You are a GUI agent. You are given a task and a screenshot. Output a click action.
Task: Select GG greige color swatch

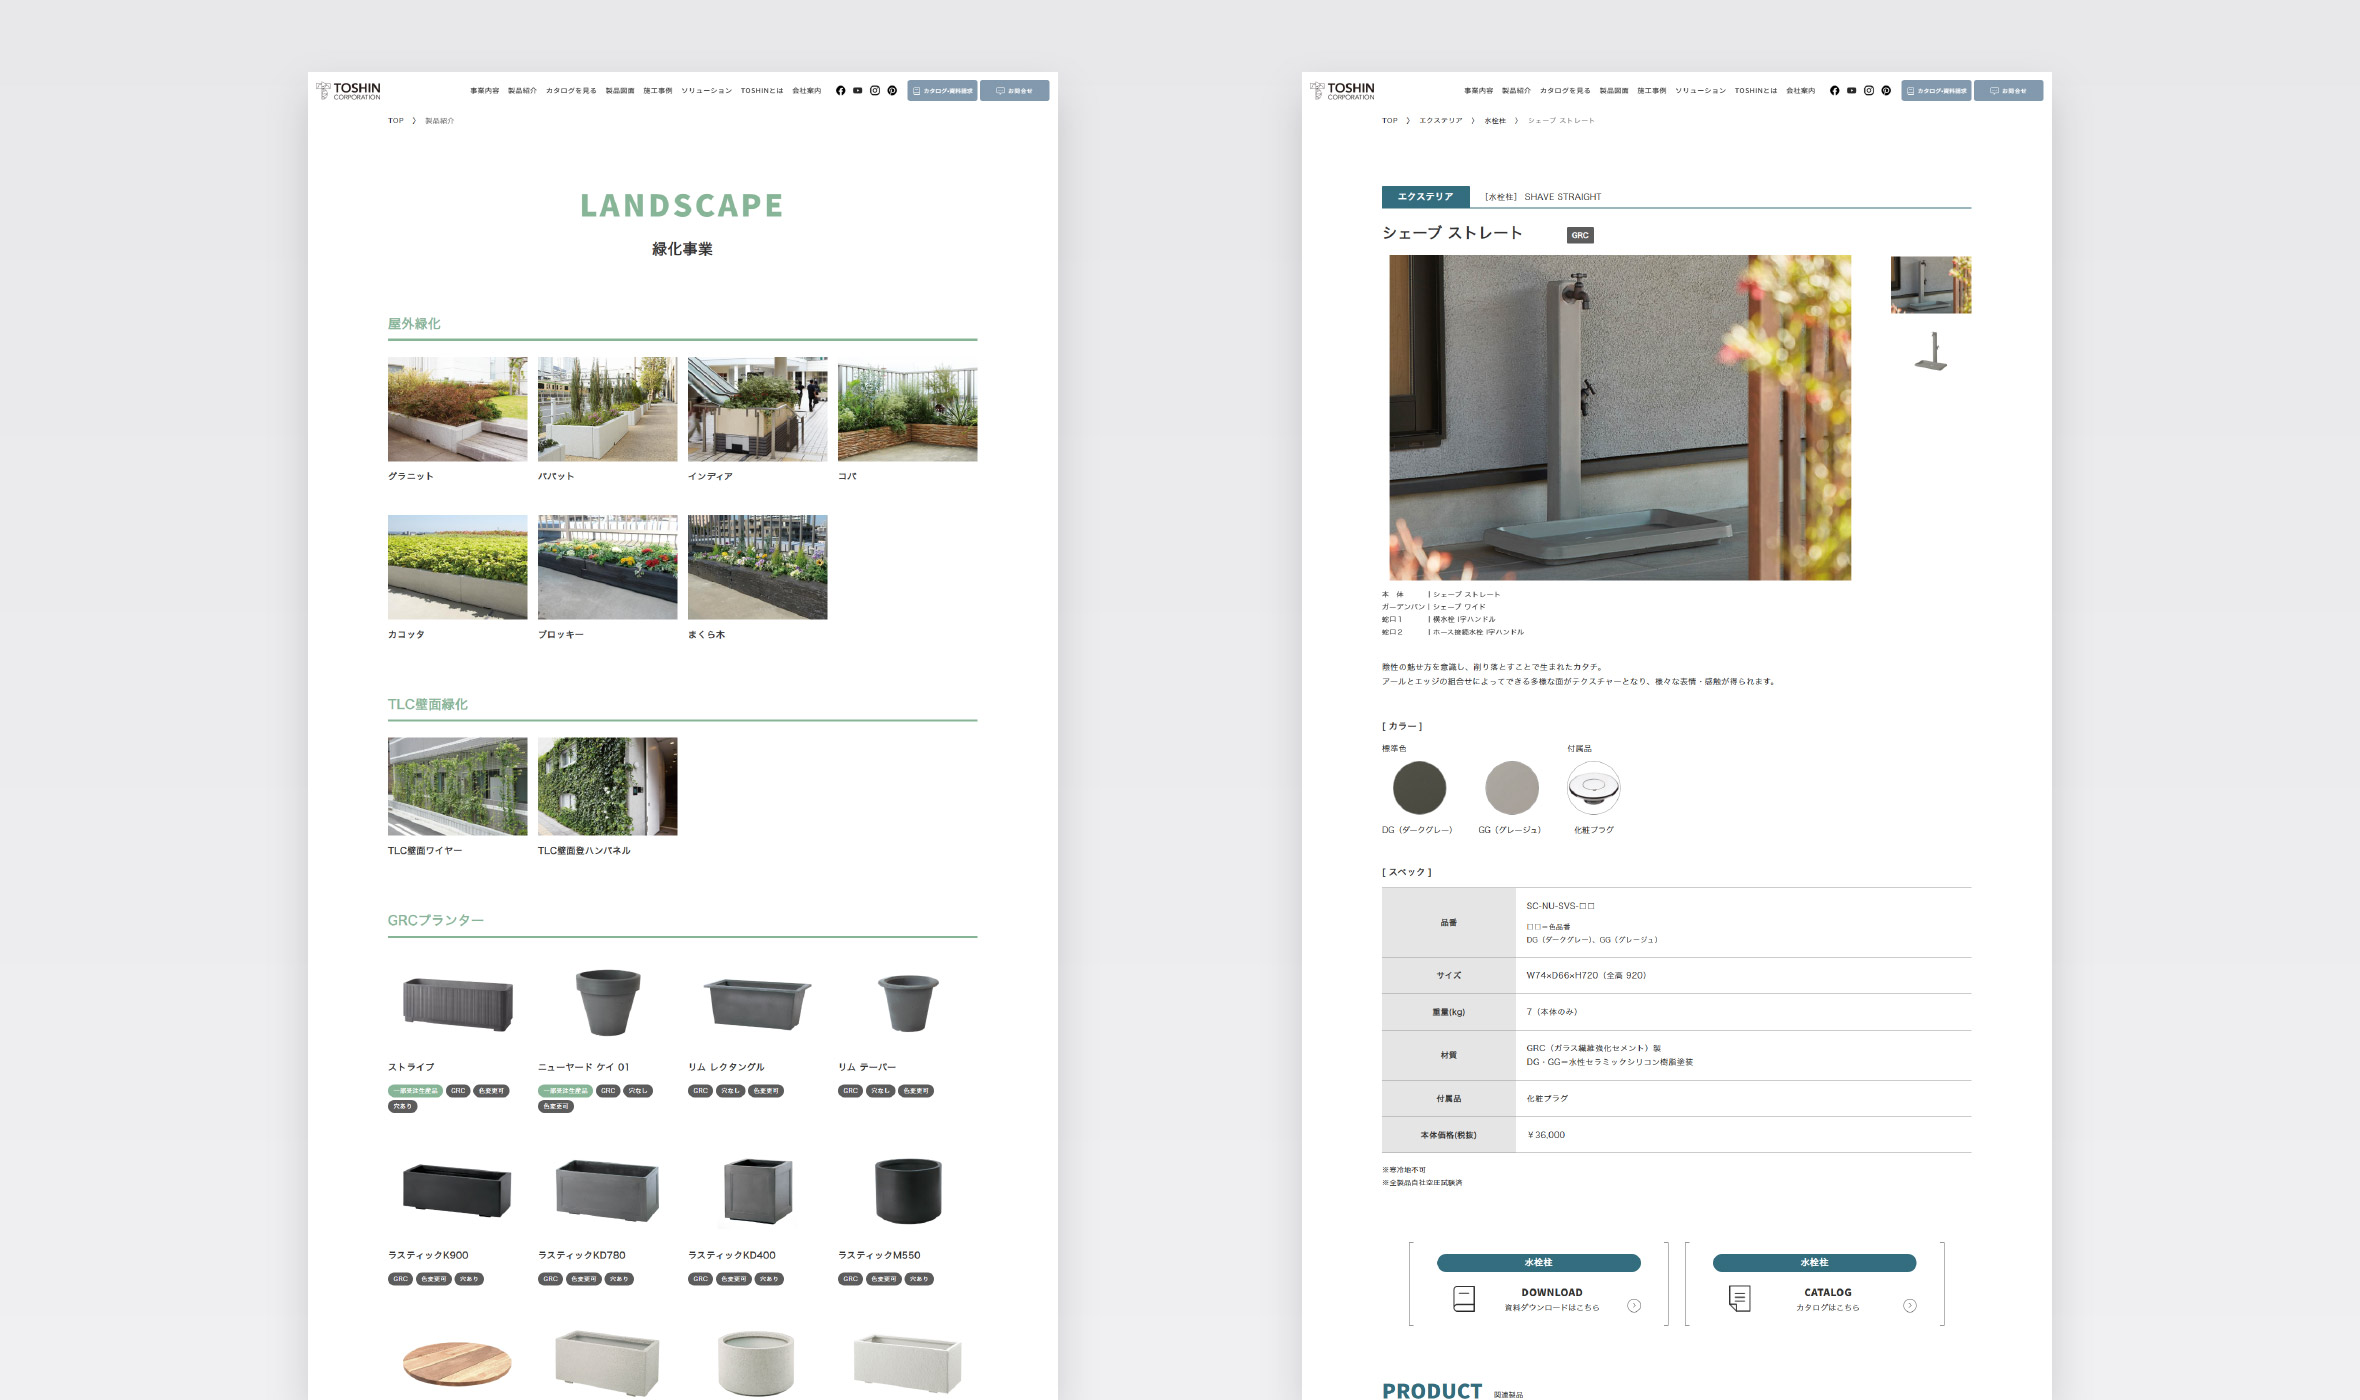coord(1511,788)
